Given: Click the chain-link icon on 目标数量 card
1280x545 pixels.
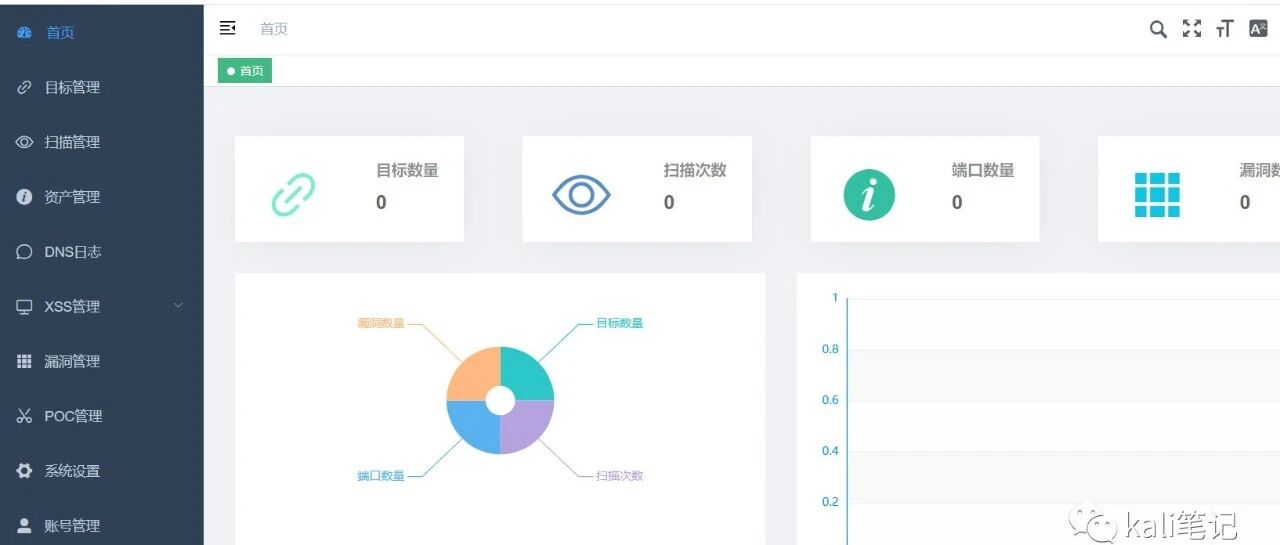Looking at the screenshot, I should click(293, 194).
